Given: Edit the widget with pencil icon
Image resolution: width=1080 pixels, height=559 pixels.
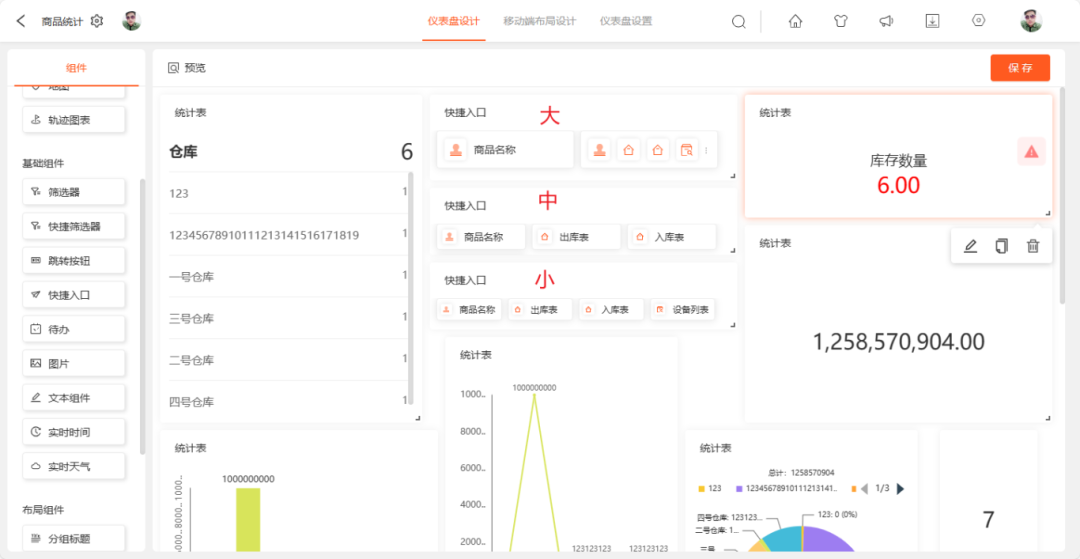Looking at the screenshot, I should (x=970, y=246).
